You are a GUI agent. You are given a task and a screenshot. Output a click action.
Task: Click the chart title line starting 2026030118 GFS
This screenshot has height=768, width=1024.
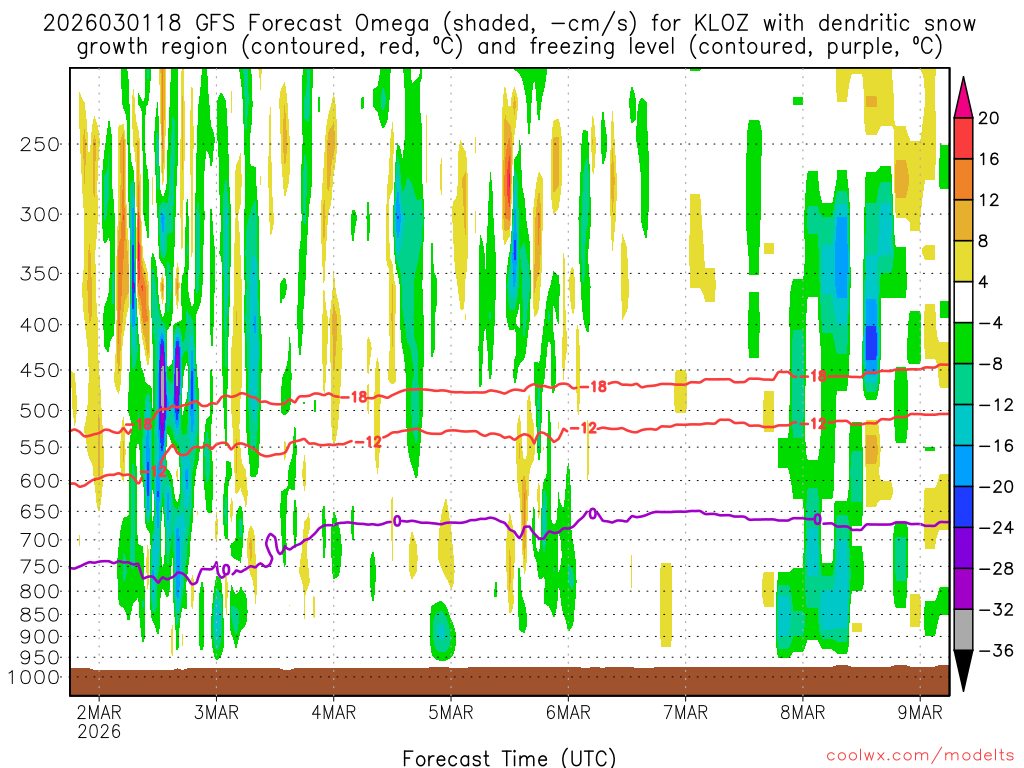[509, 24]
